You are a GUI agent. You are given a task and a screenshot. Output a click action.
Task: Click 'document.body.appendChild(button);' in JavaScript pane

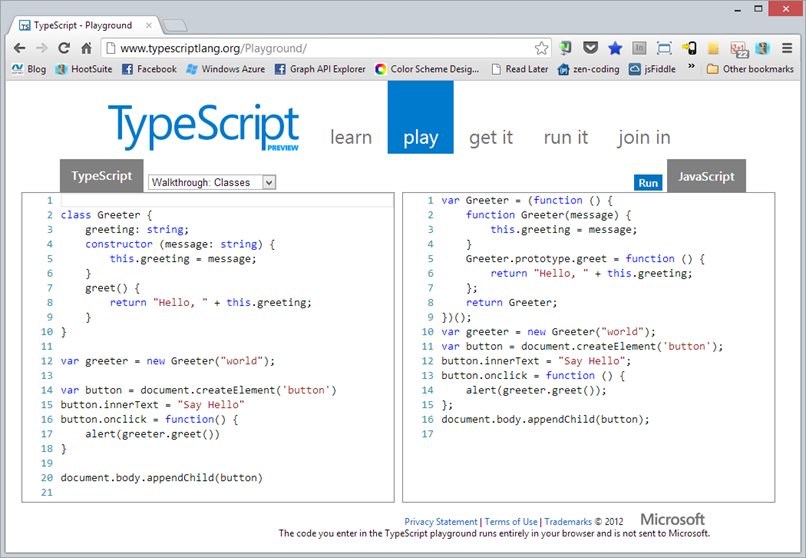pyautogui.click(x=545, y=419)
